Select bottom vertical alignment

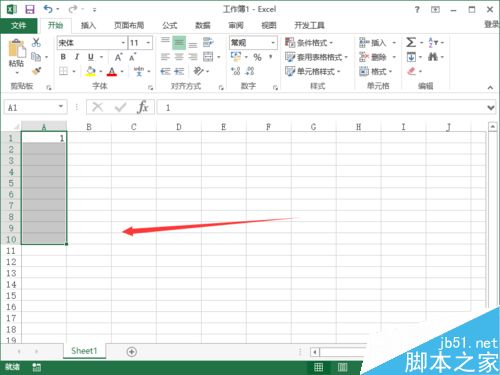click(x=193, y=44)
